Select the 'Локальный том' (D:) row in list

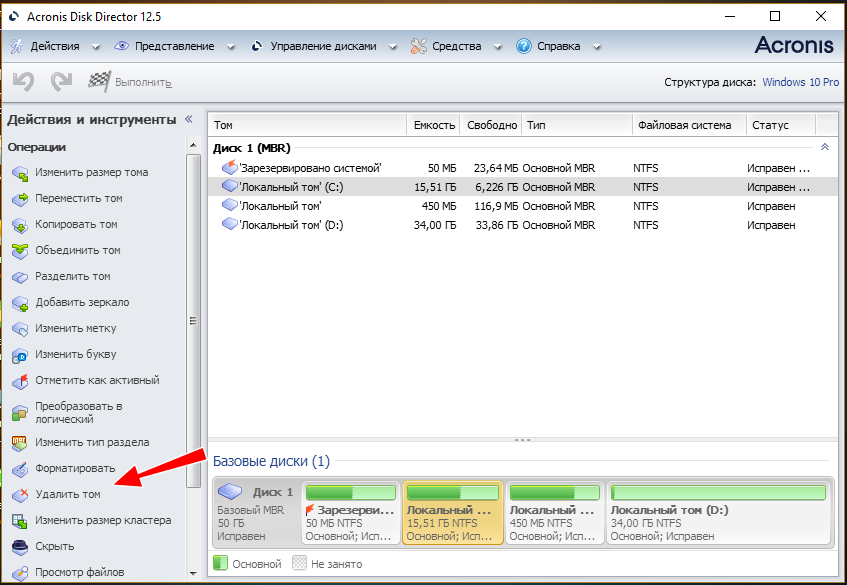tap(290, 225)
